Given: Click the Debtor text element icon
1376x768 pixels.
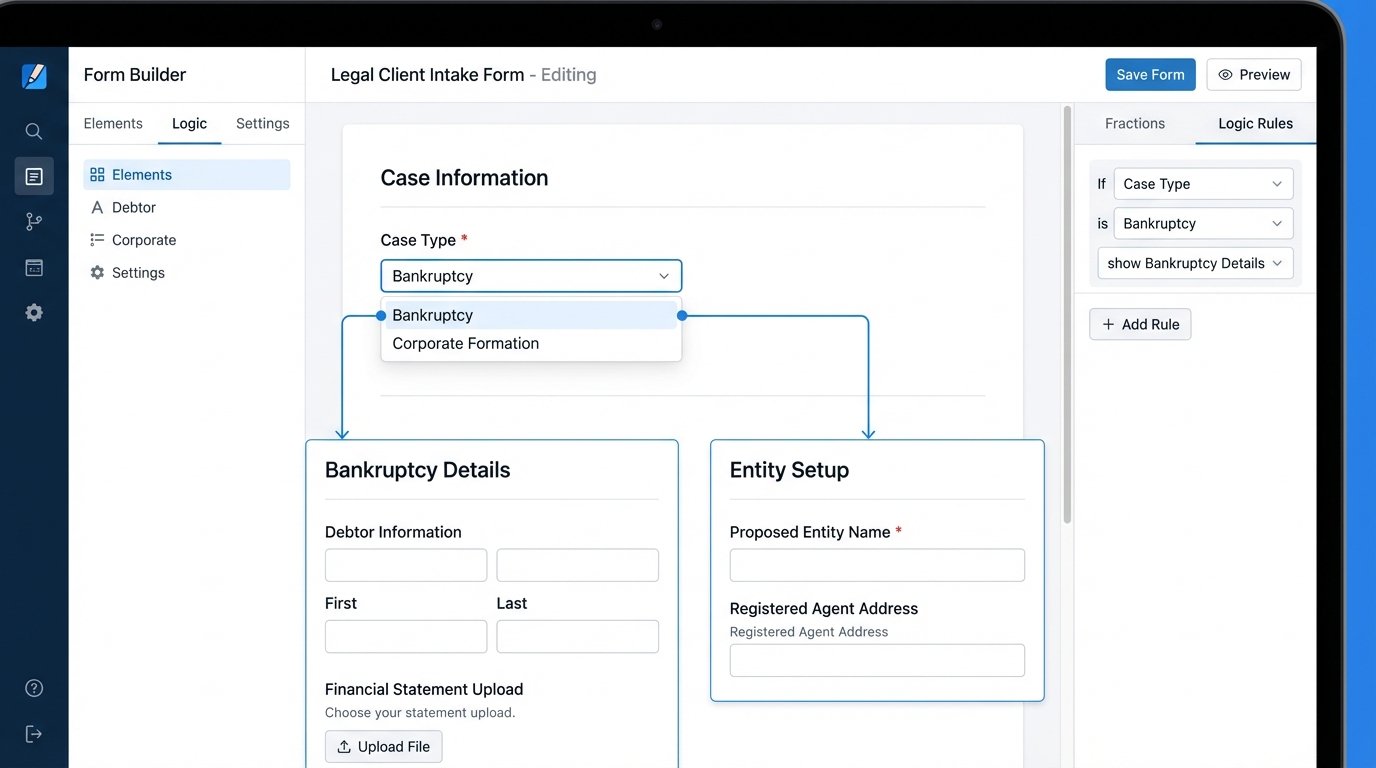Looking at the screenshot, I should pyautogui.click(x=97, y=207).
